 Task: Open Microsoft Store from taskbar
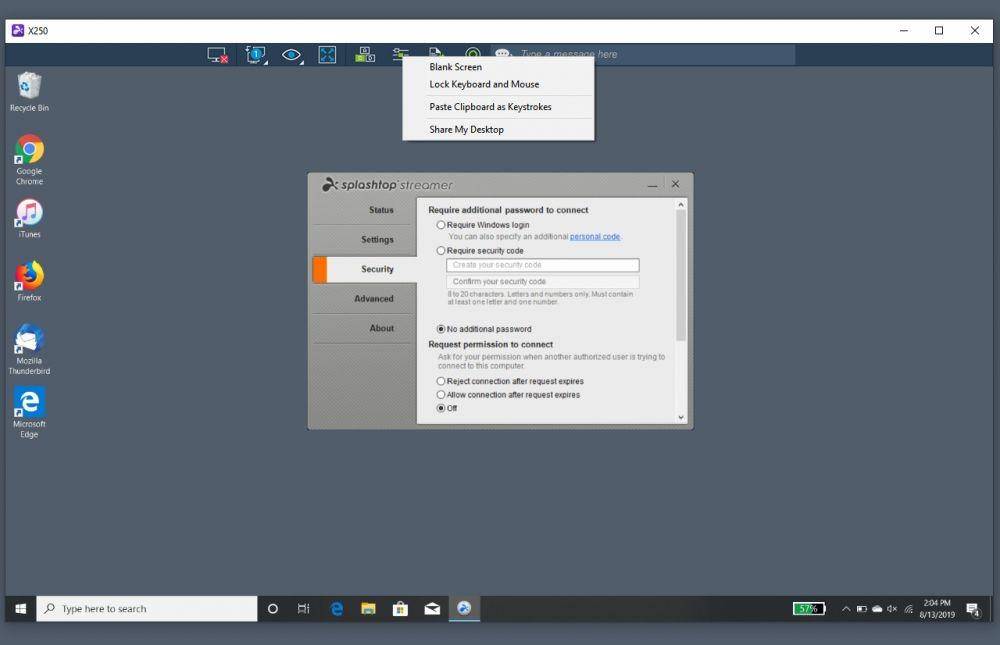pos(400,609)
